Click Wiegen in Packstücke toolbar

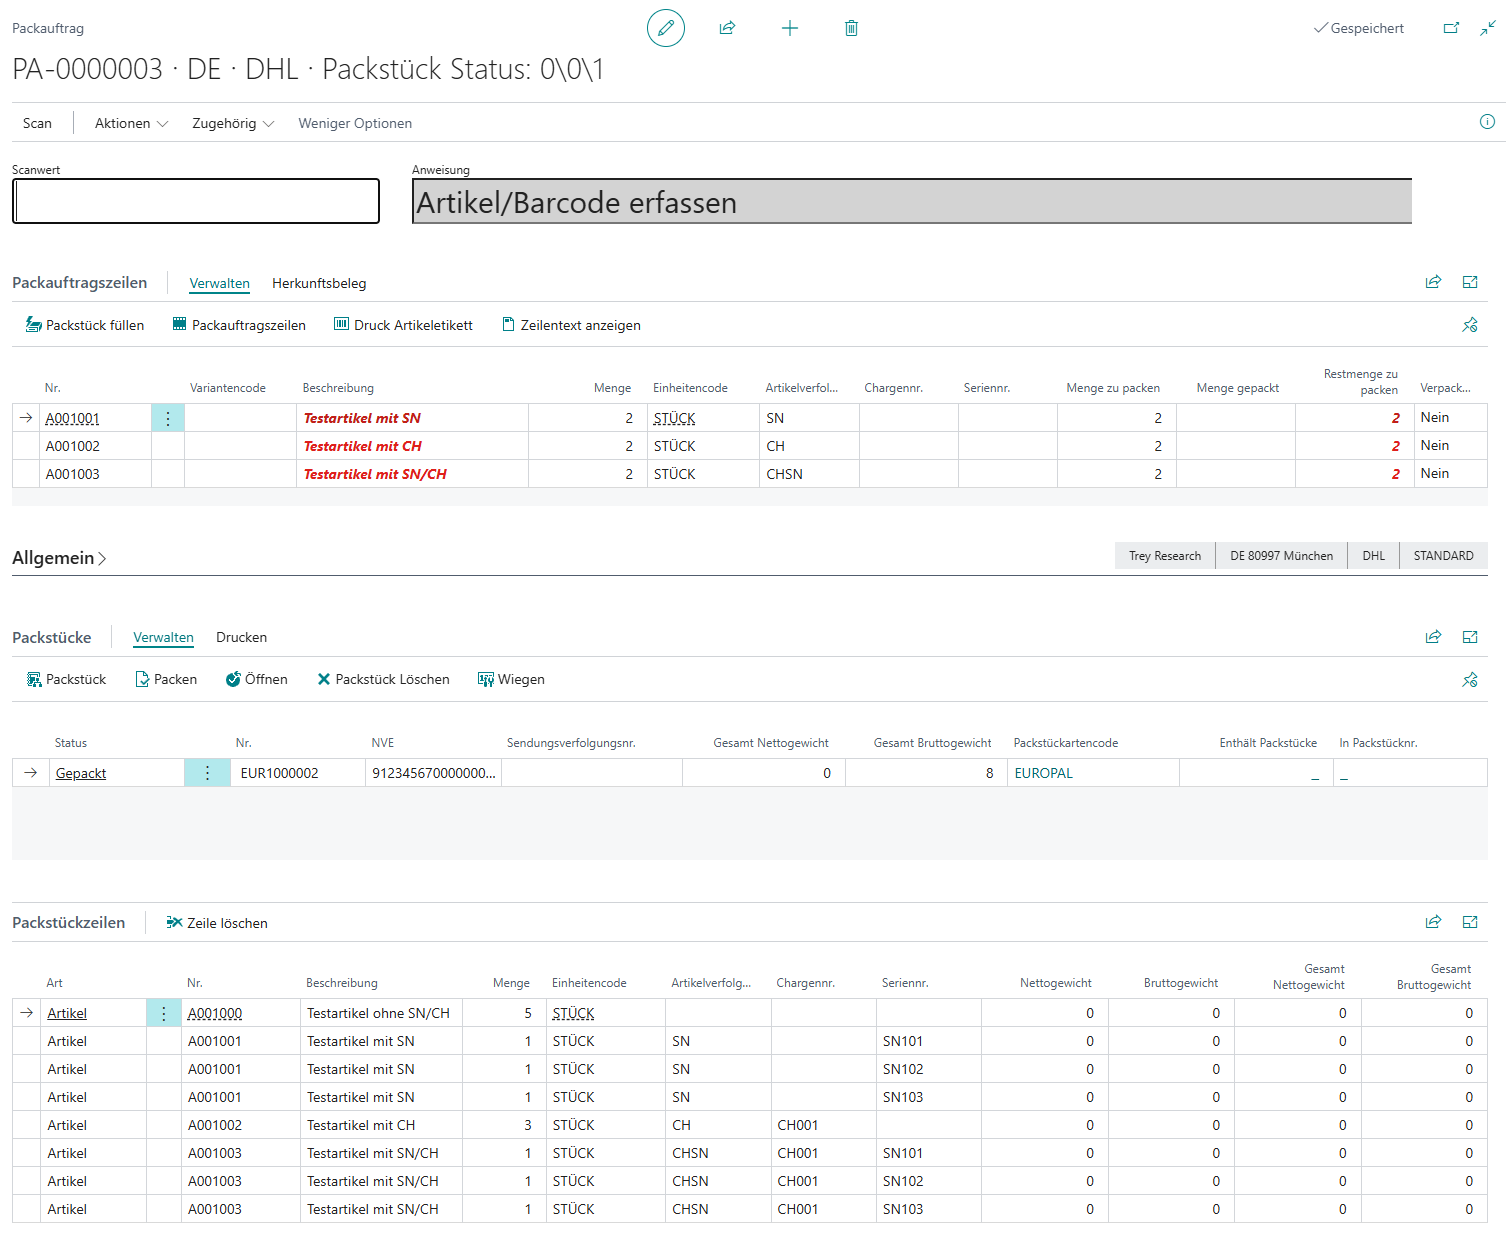click(x=511, y=679)
